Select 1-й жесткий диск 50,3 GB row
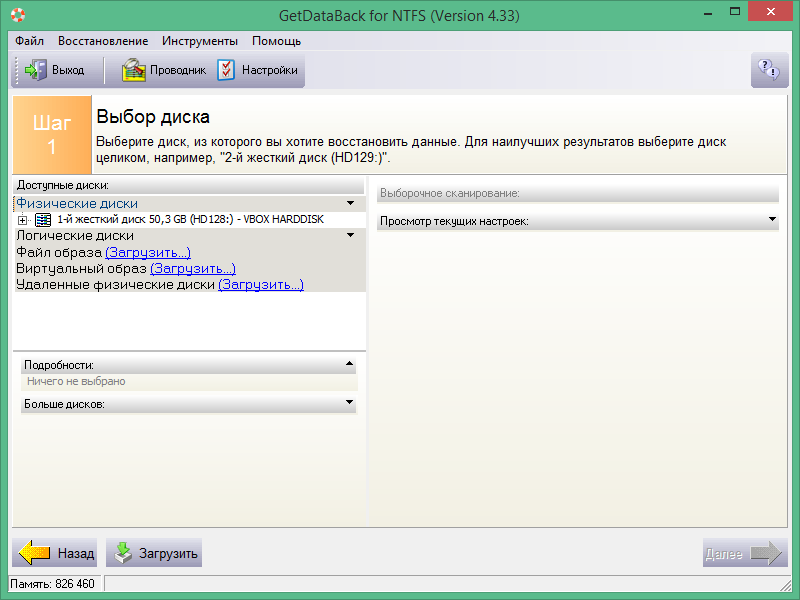800x600 pixels. click(x=191, y=219)
